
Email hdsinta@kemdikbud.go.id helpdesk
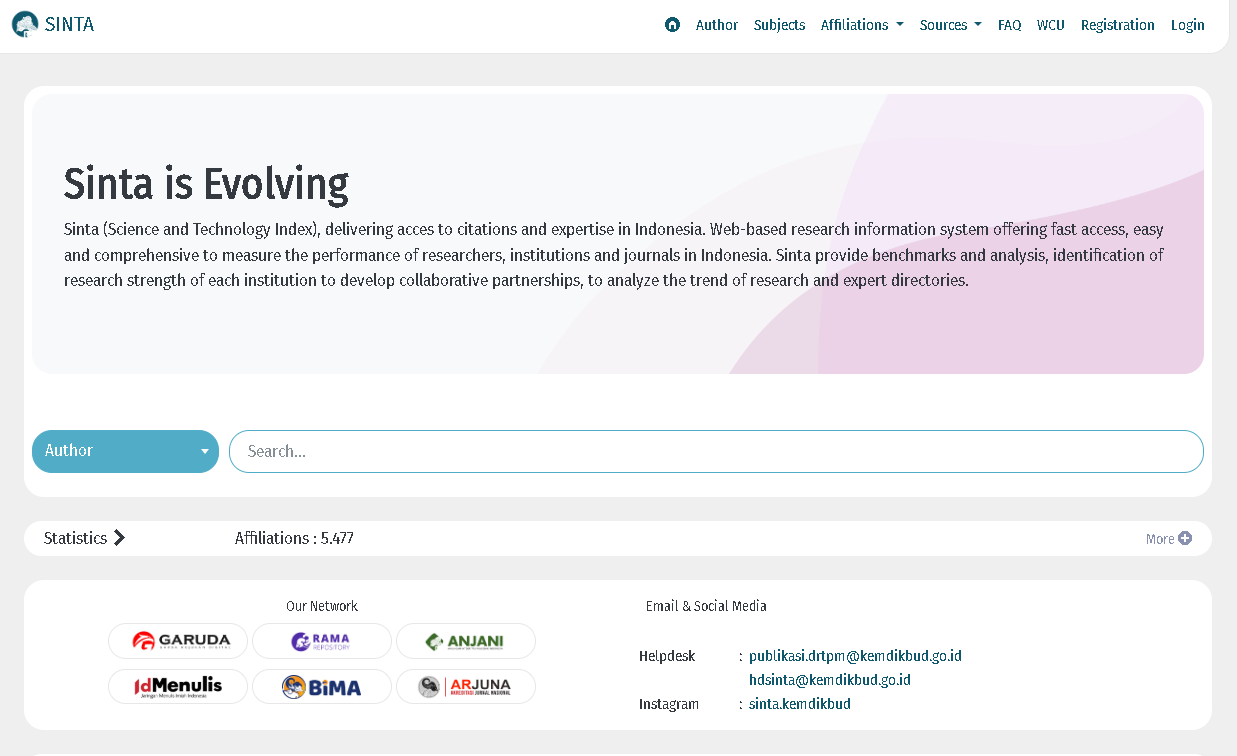(x=830, y=680)
